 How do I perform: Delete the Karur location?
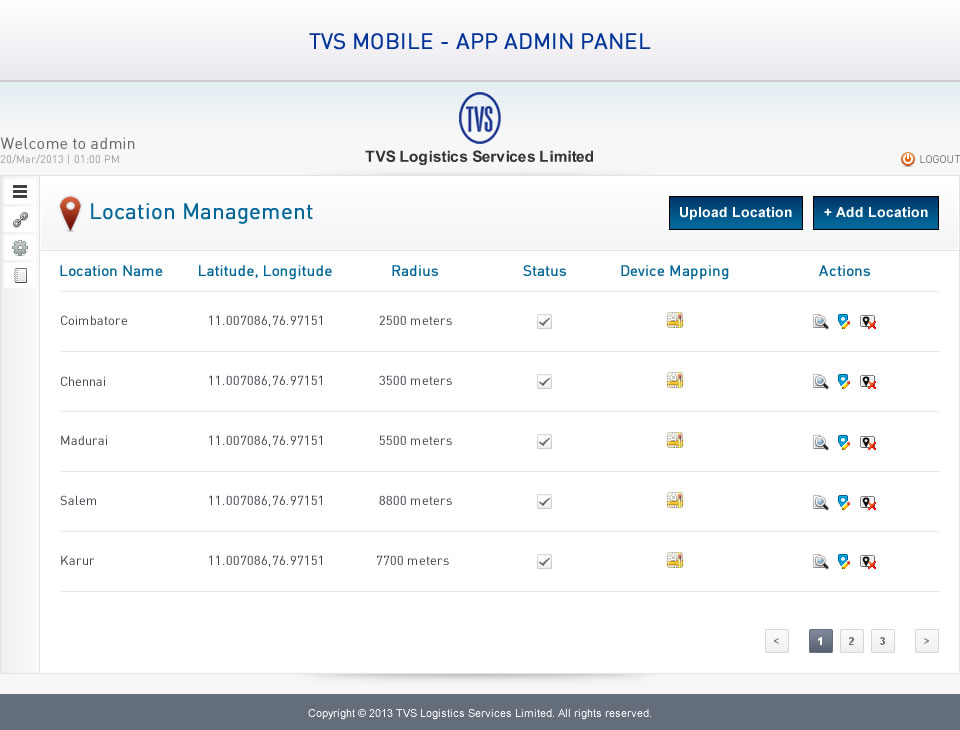pyautogui.click(x=868, y=562)
